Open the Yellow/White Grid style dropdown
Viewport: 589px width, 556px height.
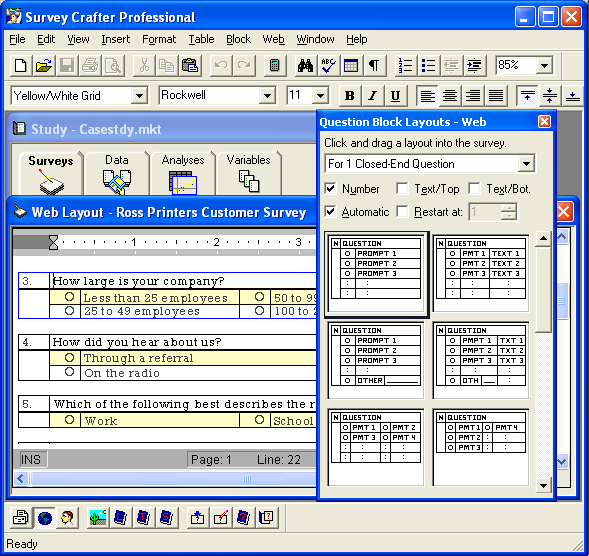click(x=139, y=96)
